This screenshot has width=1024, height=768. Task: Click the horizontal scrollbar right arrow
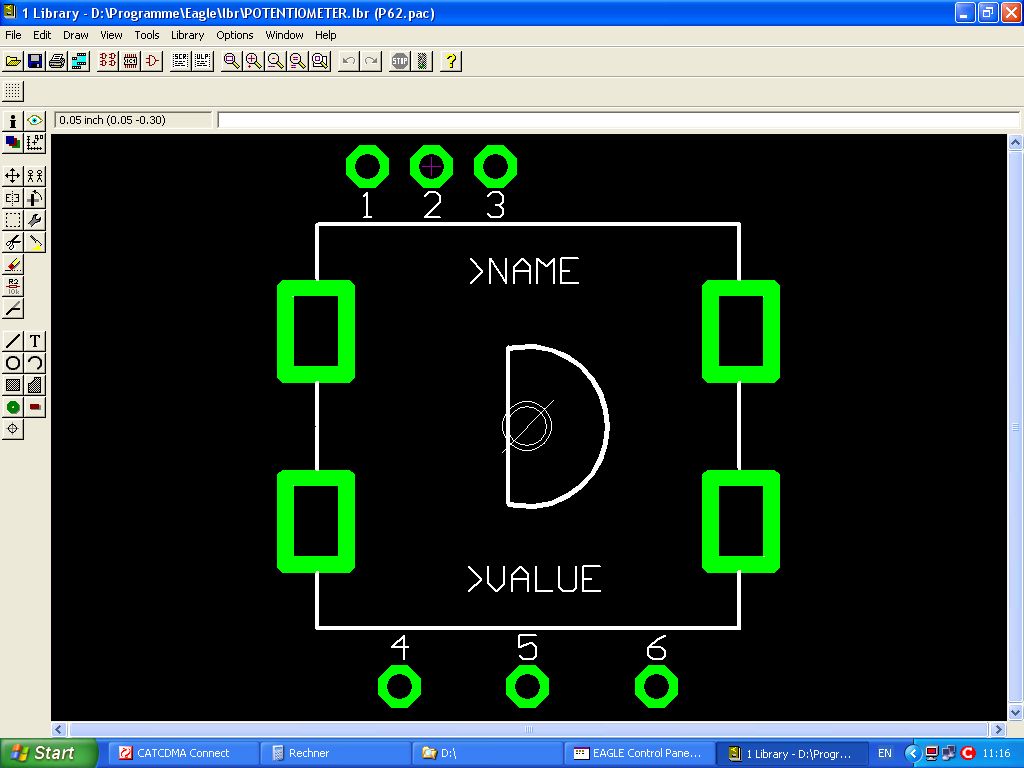tap(998, 729)
